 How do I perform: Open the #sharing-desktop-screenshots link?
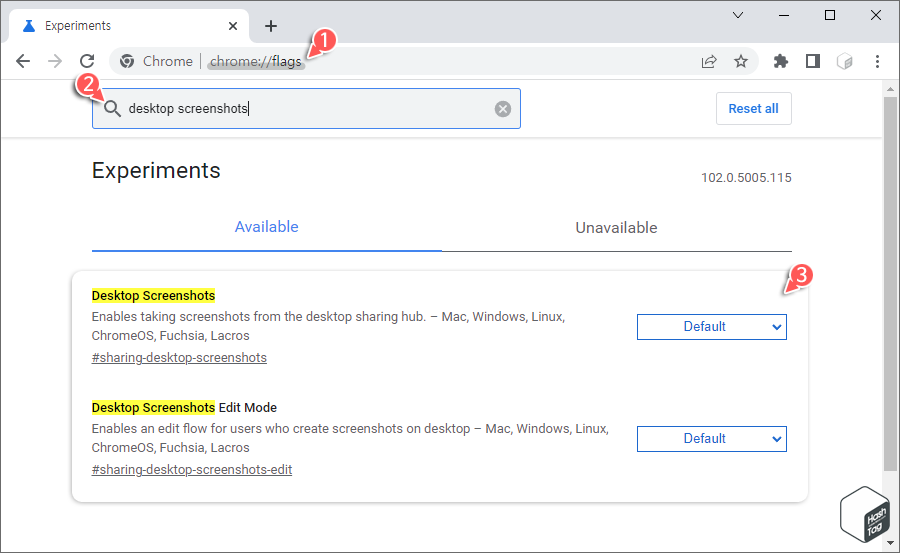point(179,358)
